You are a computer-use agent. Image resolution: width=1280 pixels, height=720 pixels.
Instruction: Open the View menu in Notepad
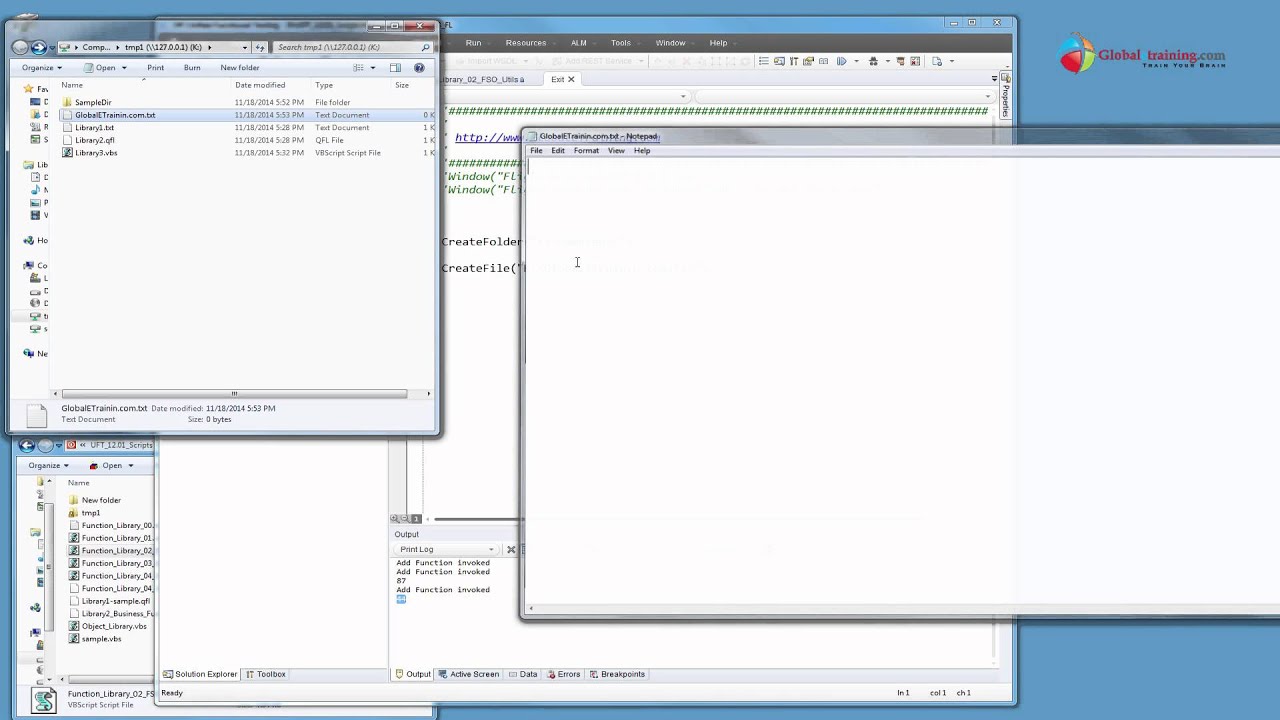[616, 151]
